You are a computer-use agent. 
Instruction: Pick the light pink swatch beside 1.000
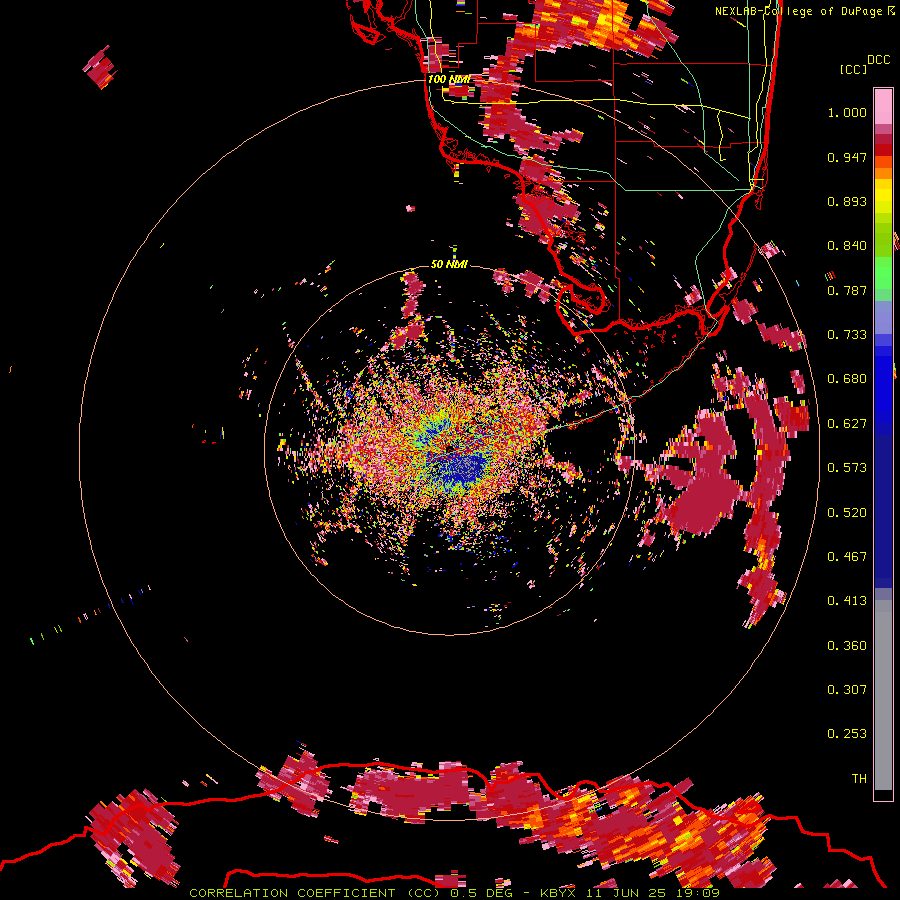point(883,106)
